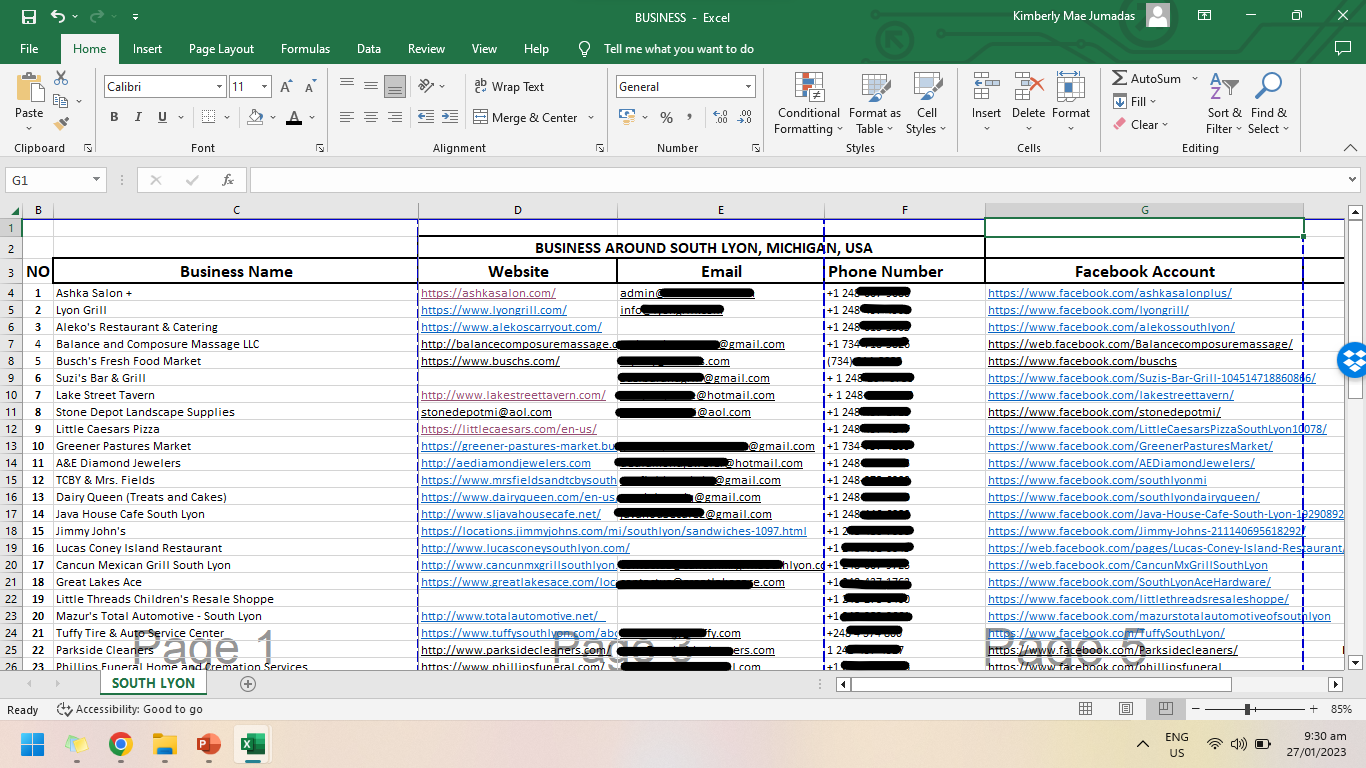The width and height of the screenshot is (1366, 768).
Task: Switch to the Insert tab
Action: [x=147, y=49]
